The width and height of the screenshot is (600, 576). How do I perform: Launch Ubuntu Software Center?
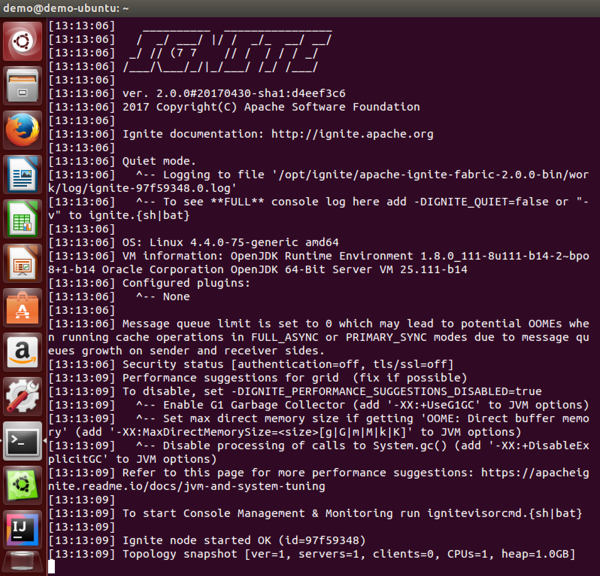(22, 308)
